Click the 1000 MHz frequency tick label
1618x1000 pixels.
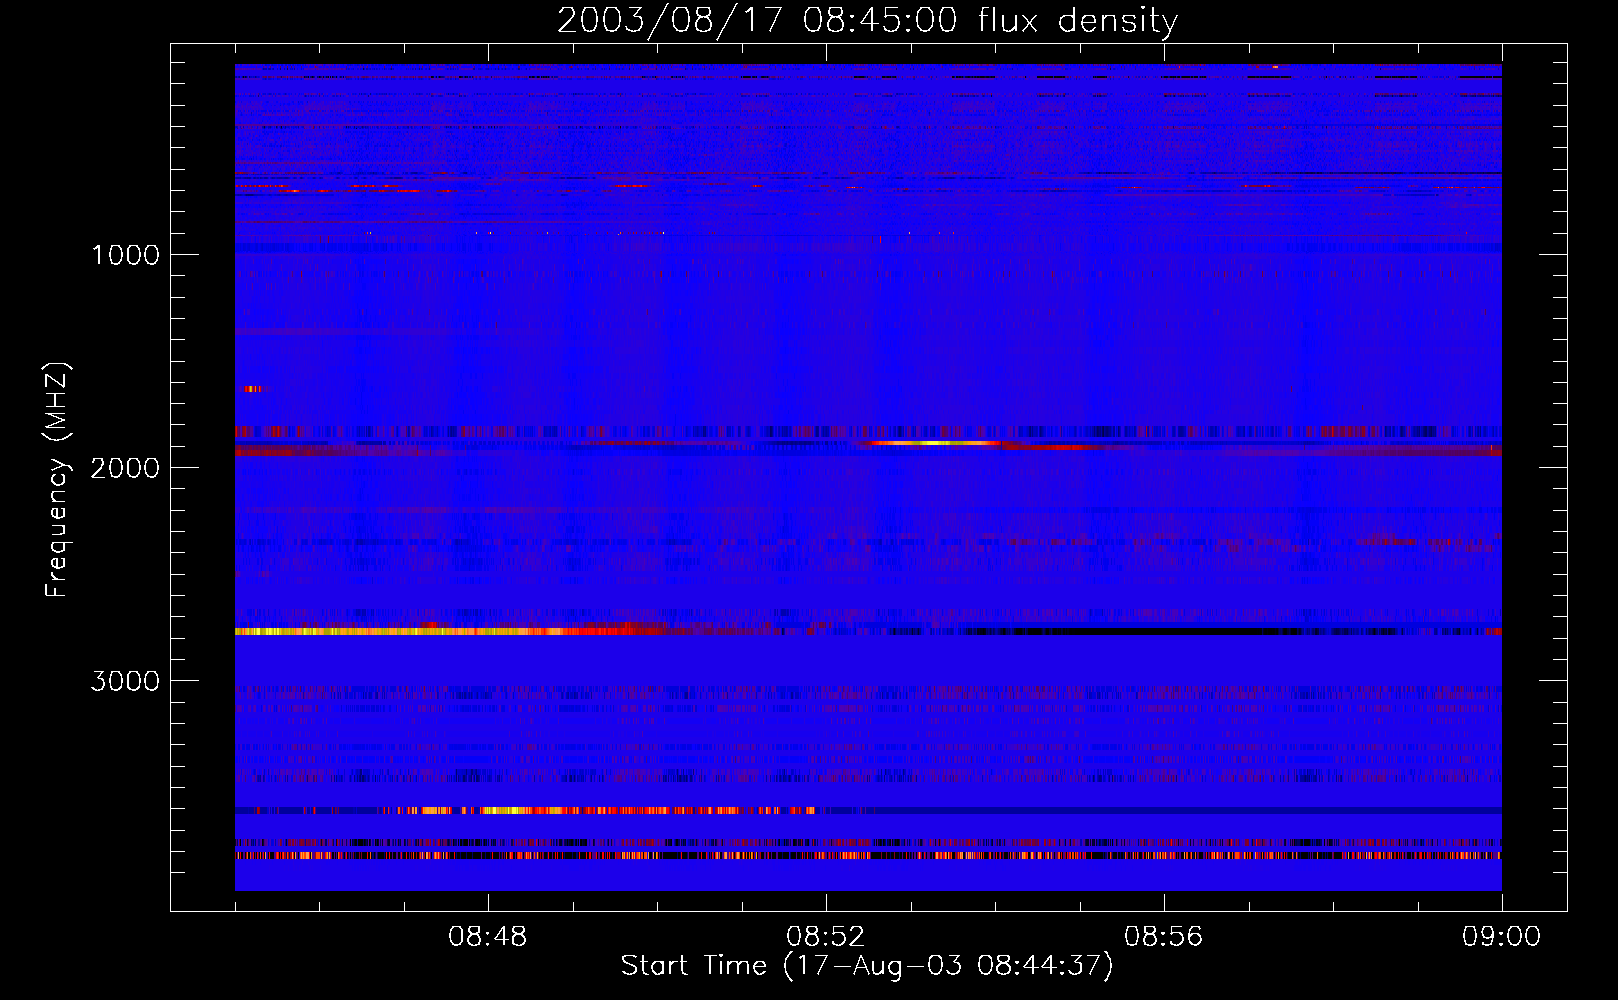point(125,255)
